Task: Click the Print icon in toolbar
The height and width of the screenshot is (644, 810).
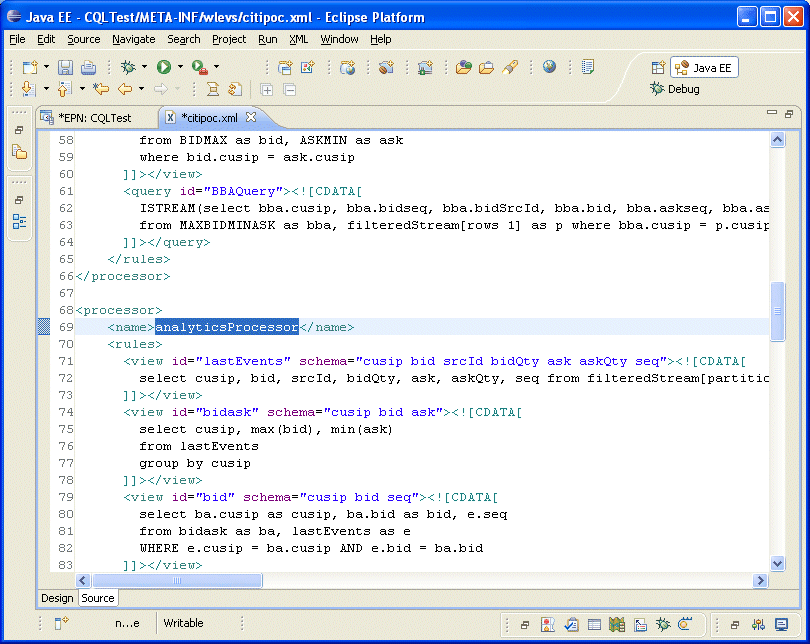Action: pyautogui.click(x=88, y=67)
